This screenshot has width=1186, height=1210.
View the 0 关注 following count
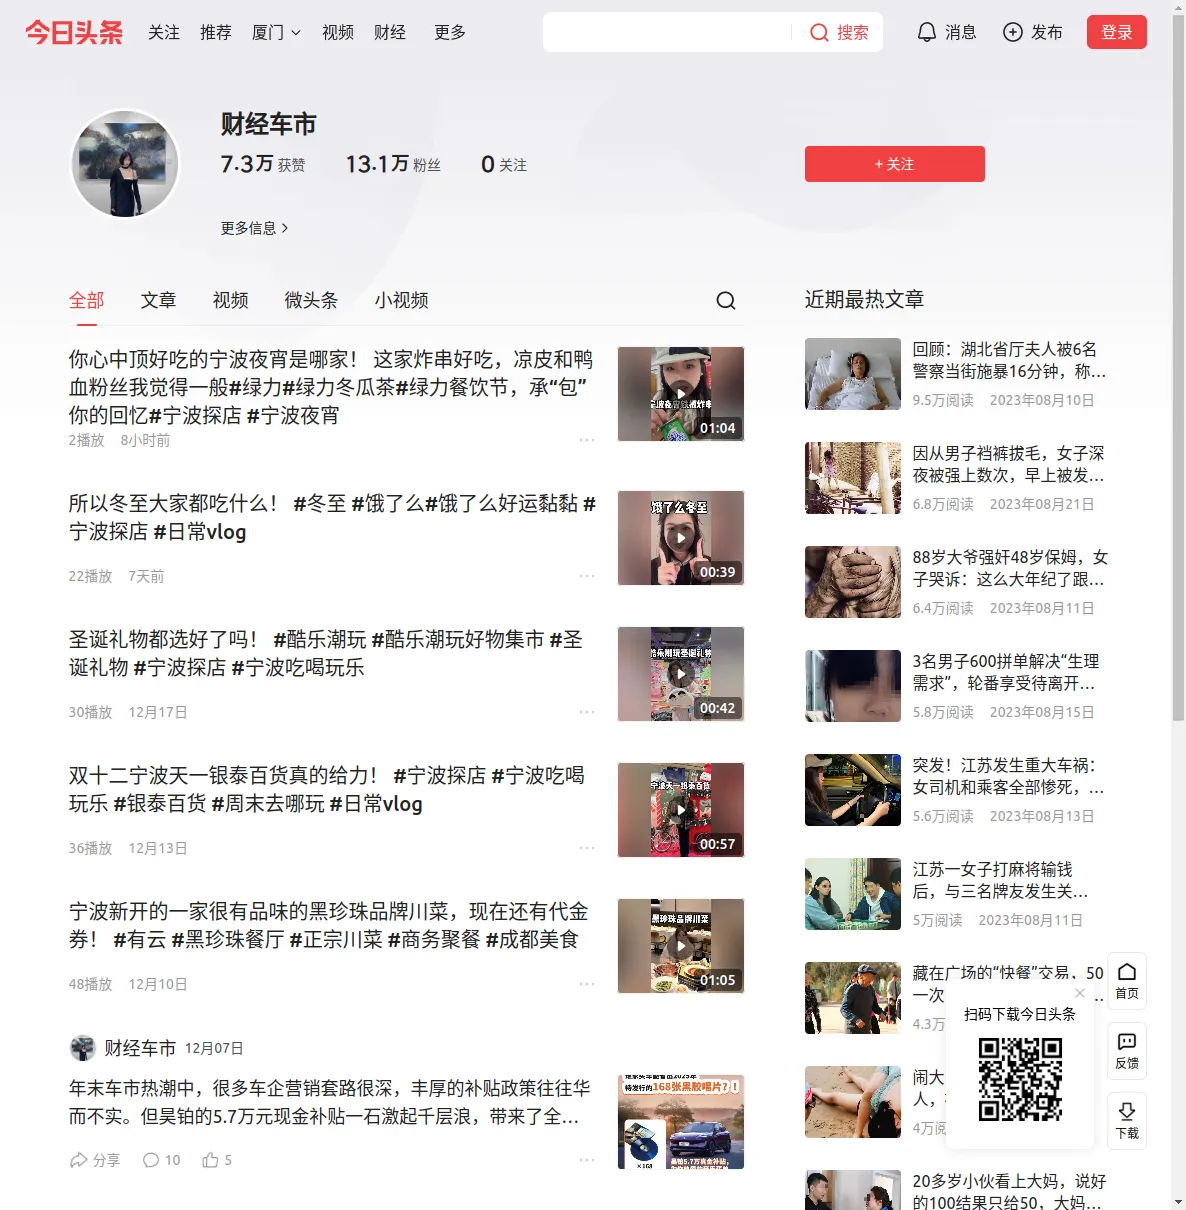pos(504,164)
